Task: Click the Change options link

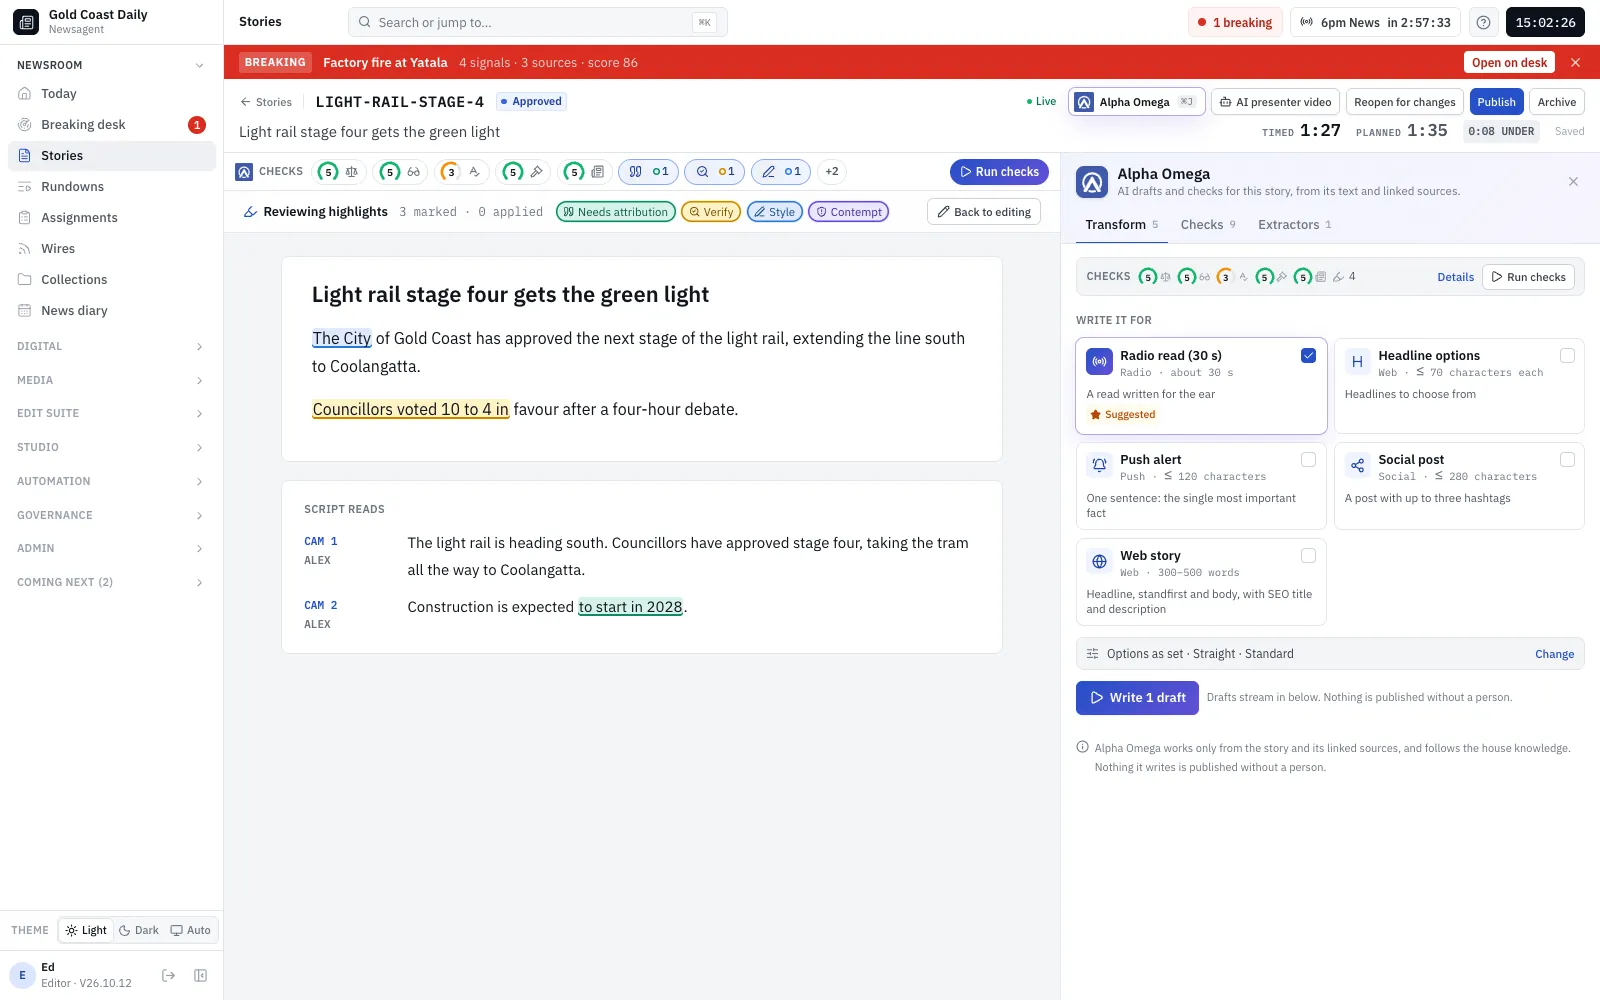Action: click(x=1554, y=654)
